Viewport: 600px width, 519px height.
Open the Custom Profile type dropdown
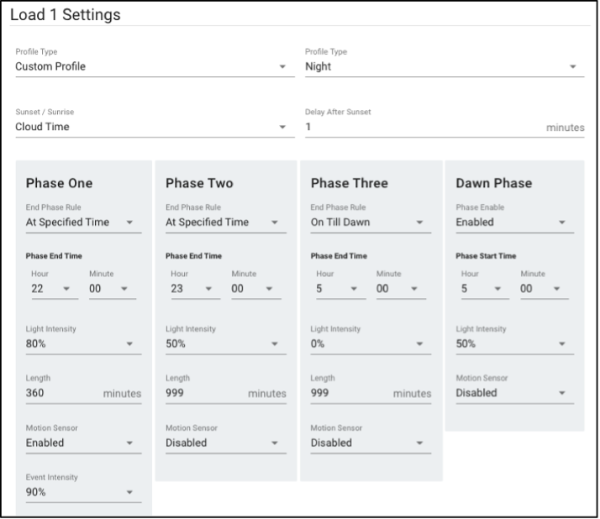pyautogui.click(x=155, y=67)
